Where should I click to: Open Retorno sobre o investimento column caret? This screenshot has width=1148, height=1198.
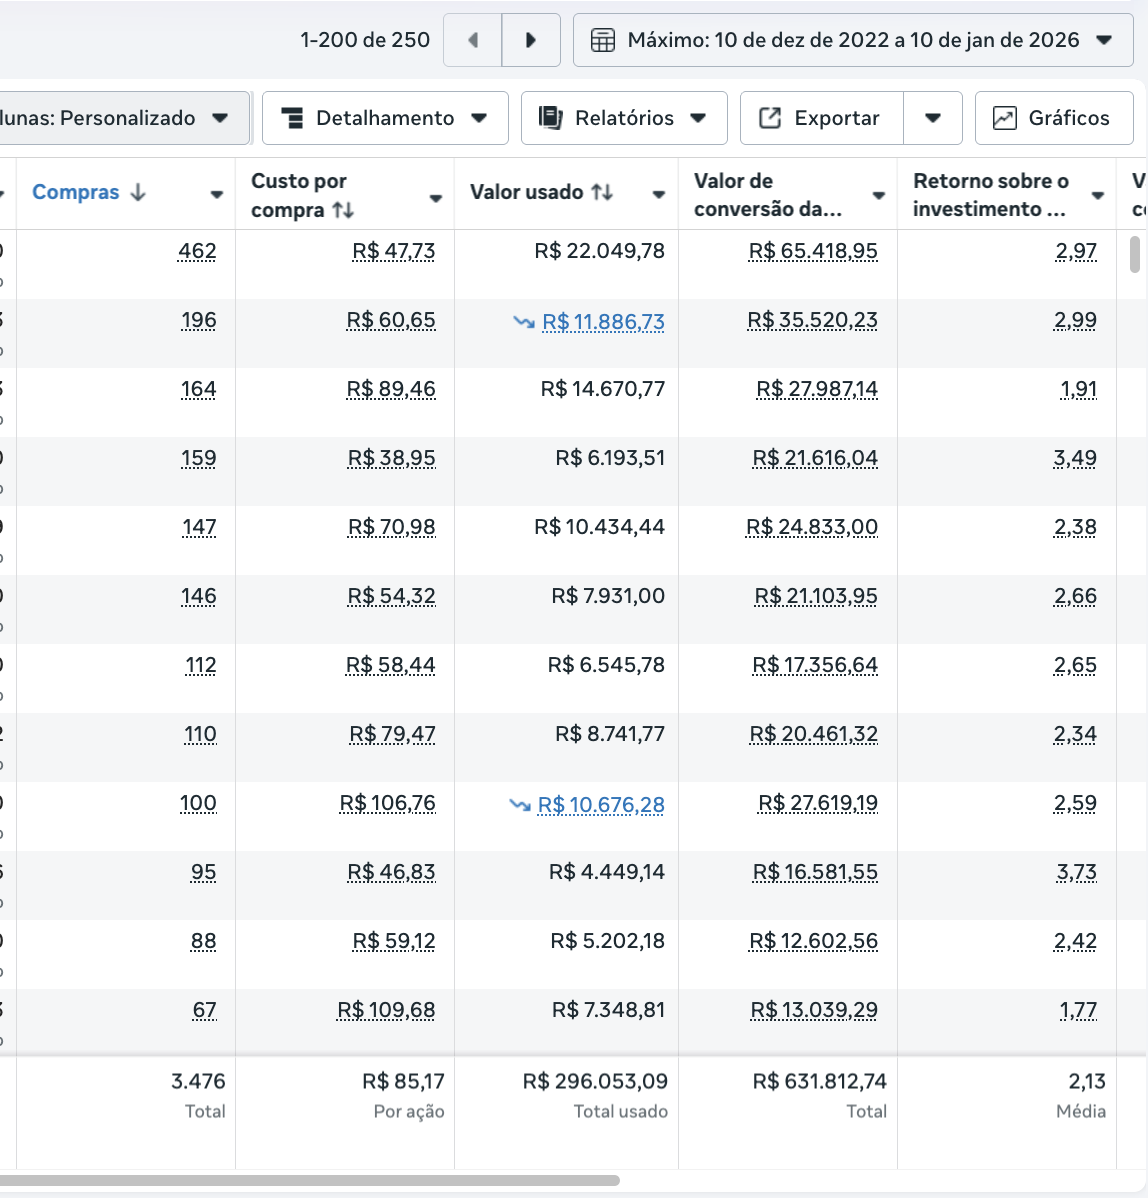[x=1097, y=195]
